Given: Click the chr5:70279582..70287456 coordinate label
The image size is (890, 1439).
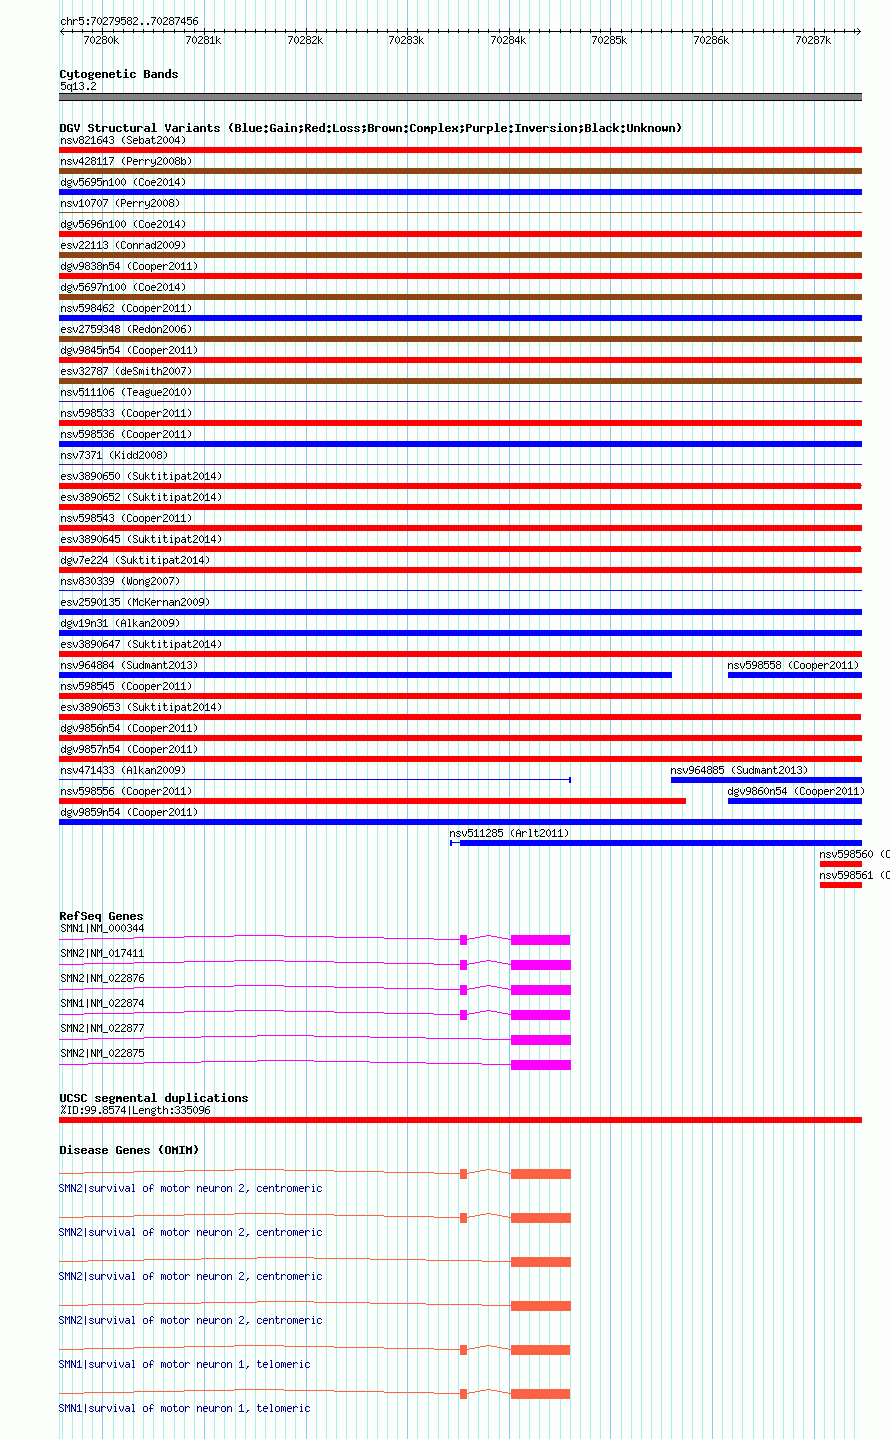Looking at the screenshot, I should point(129,21).
